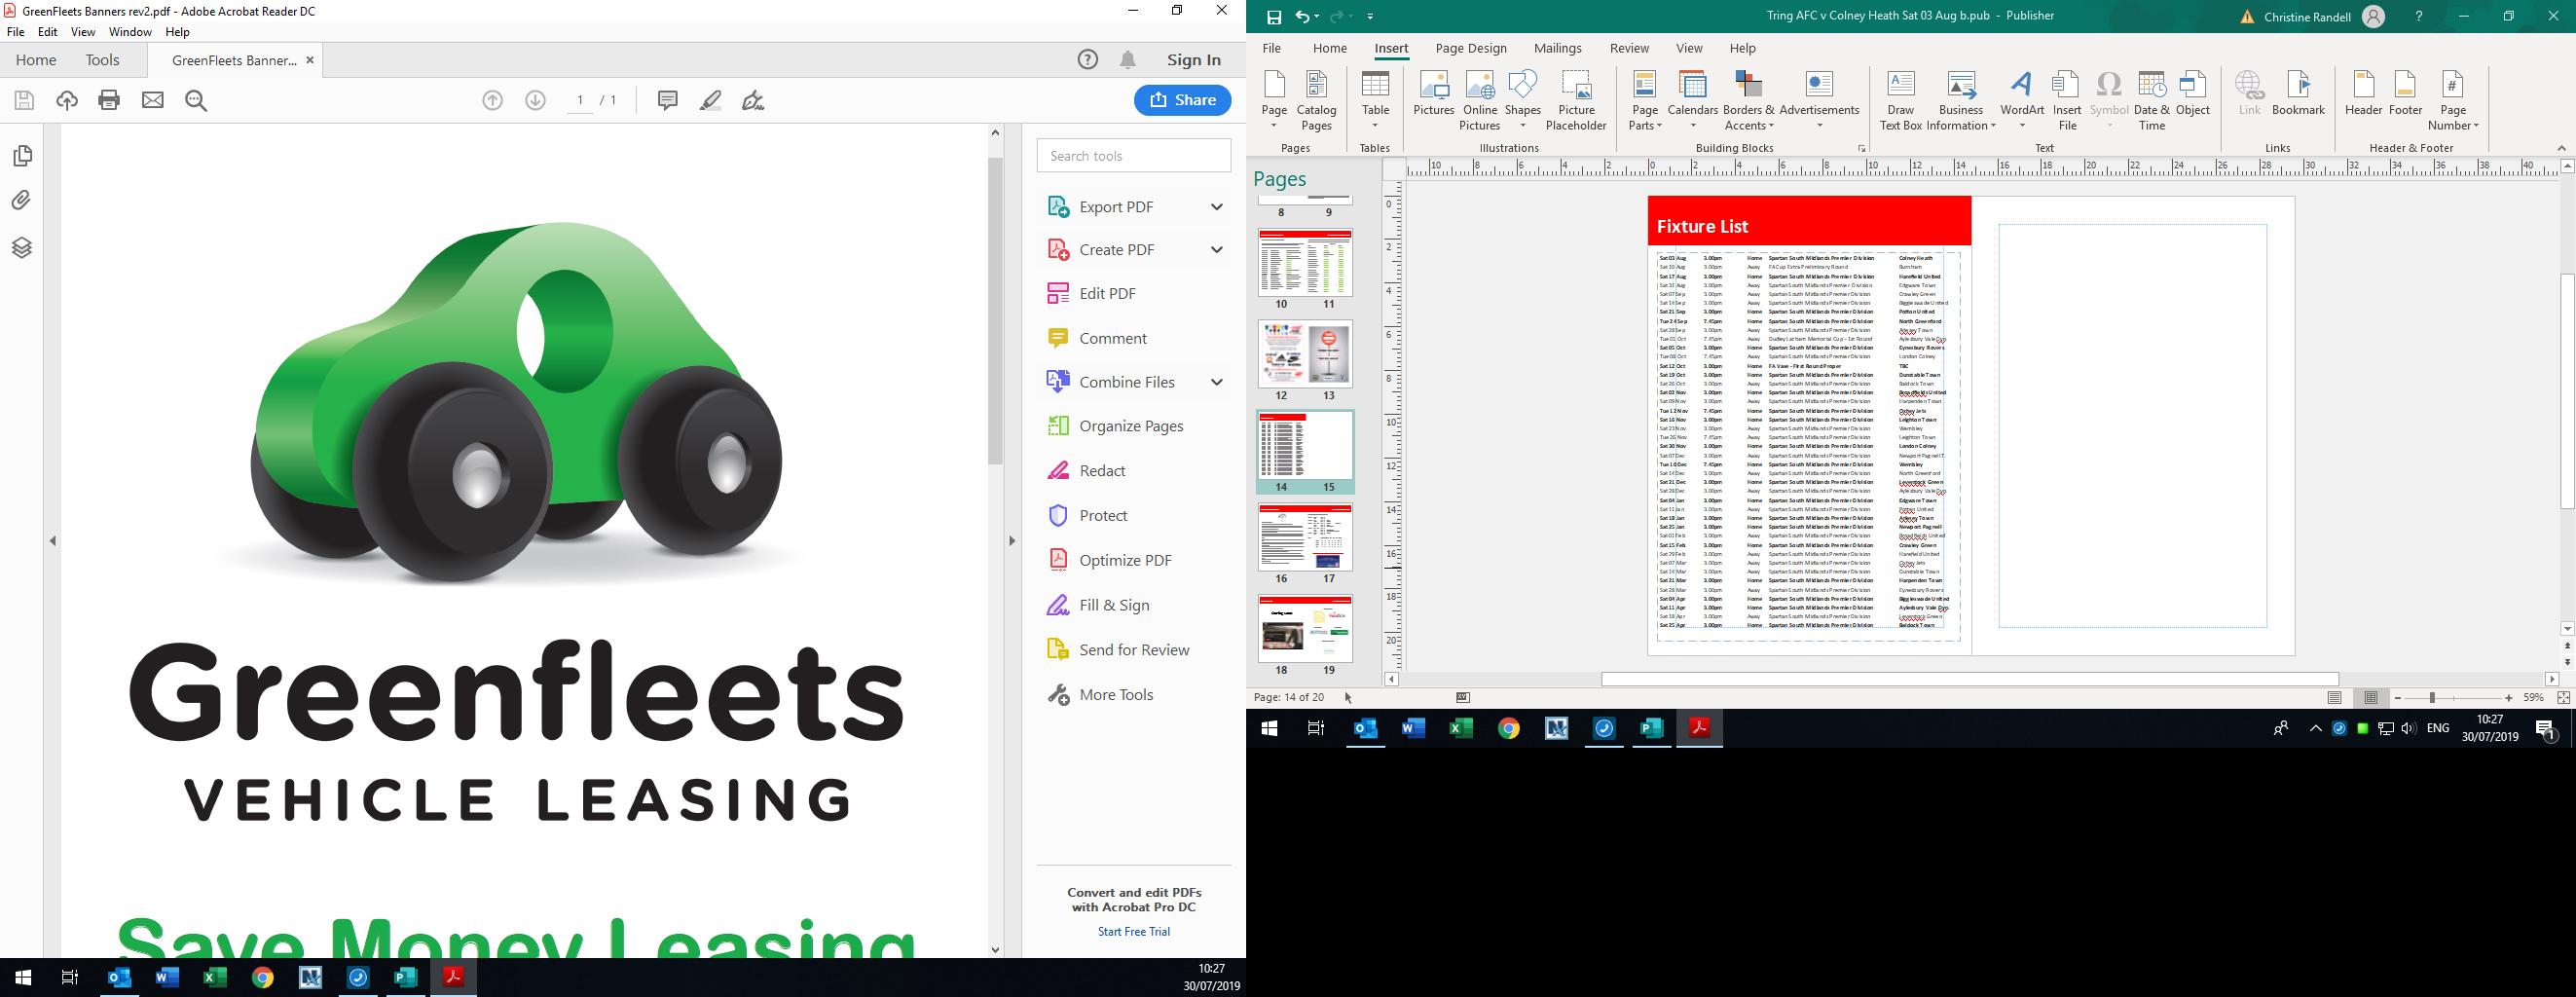Screen dimensions: 2576x997
Task: Click Sign In in Acrobat
Action: [x=1193, y=60]
